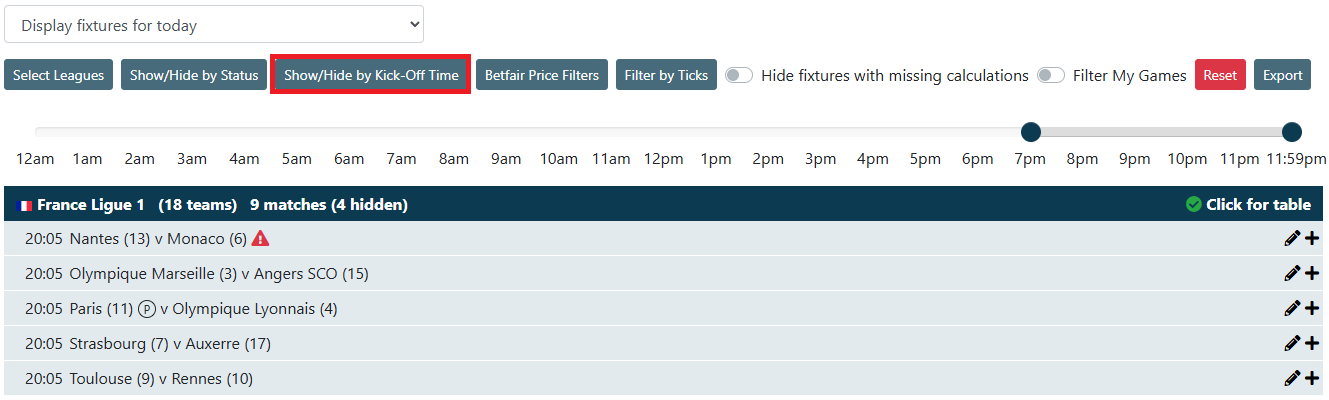This screenshot has height=400, width=1329.
Task: Open the Select Leagues chooser
Action: [58, 75]
